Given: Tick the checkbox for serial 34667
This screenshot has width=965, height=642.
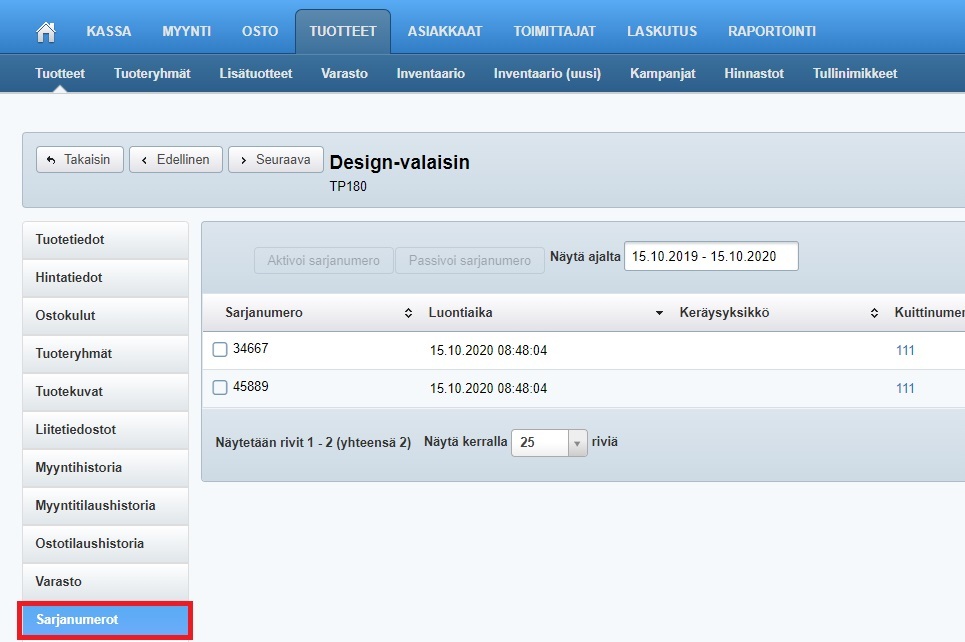Looking at the screenshot, I should tap(220, 349).
